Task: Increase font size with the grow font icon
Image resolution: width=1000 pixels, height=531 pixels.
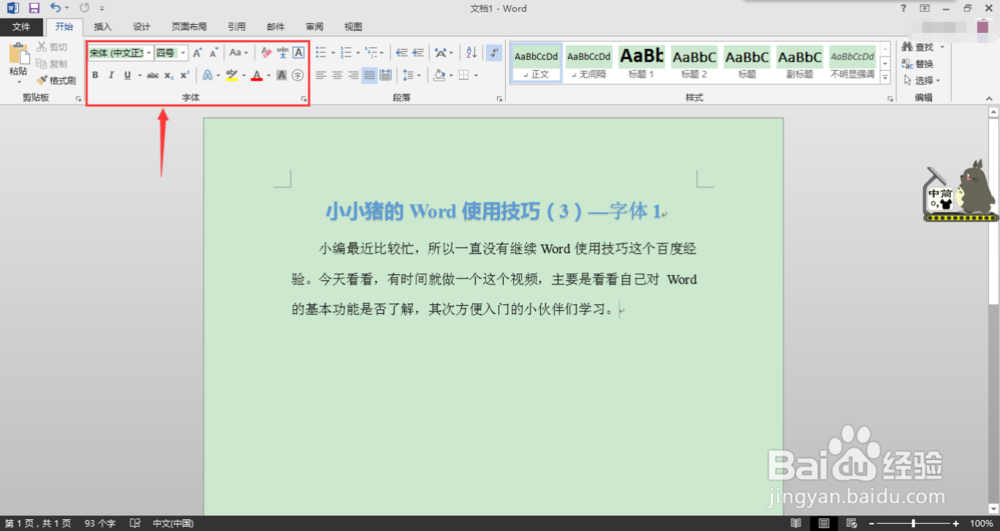Action: (198, 53)
